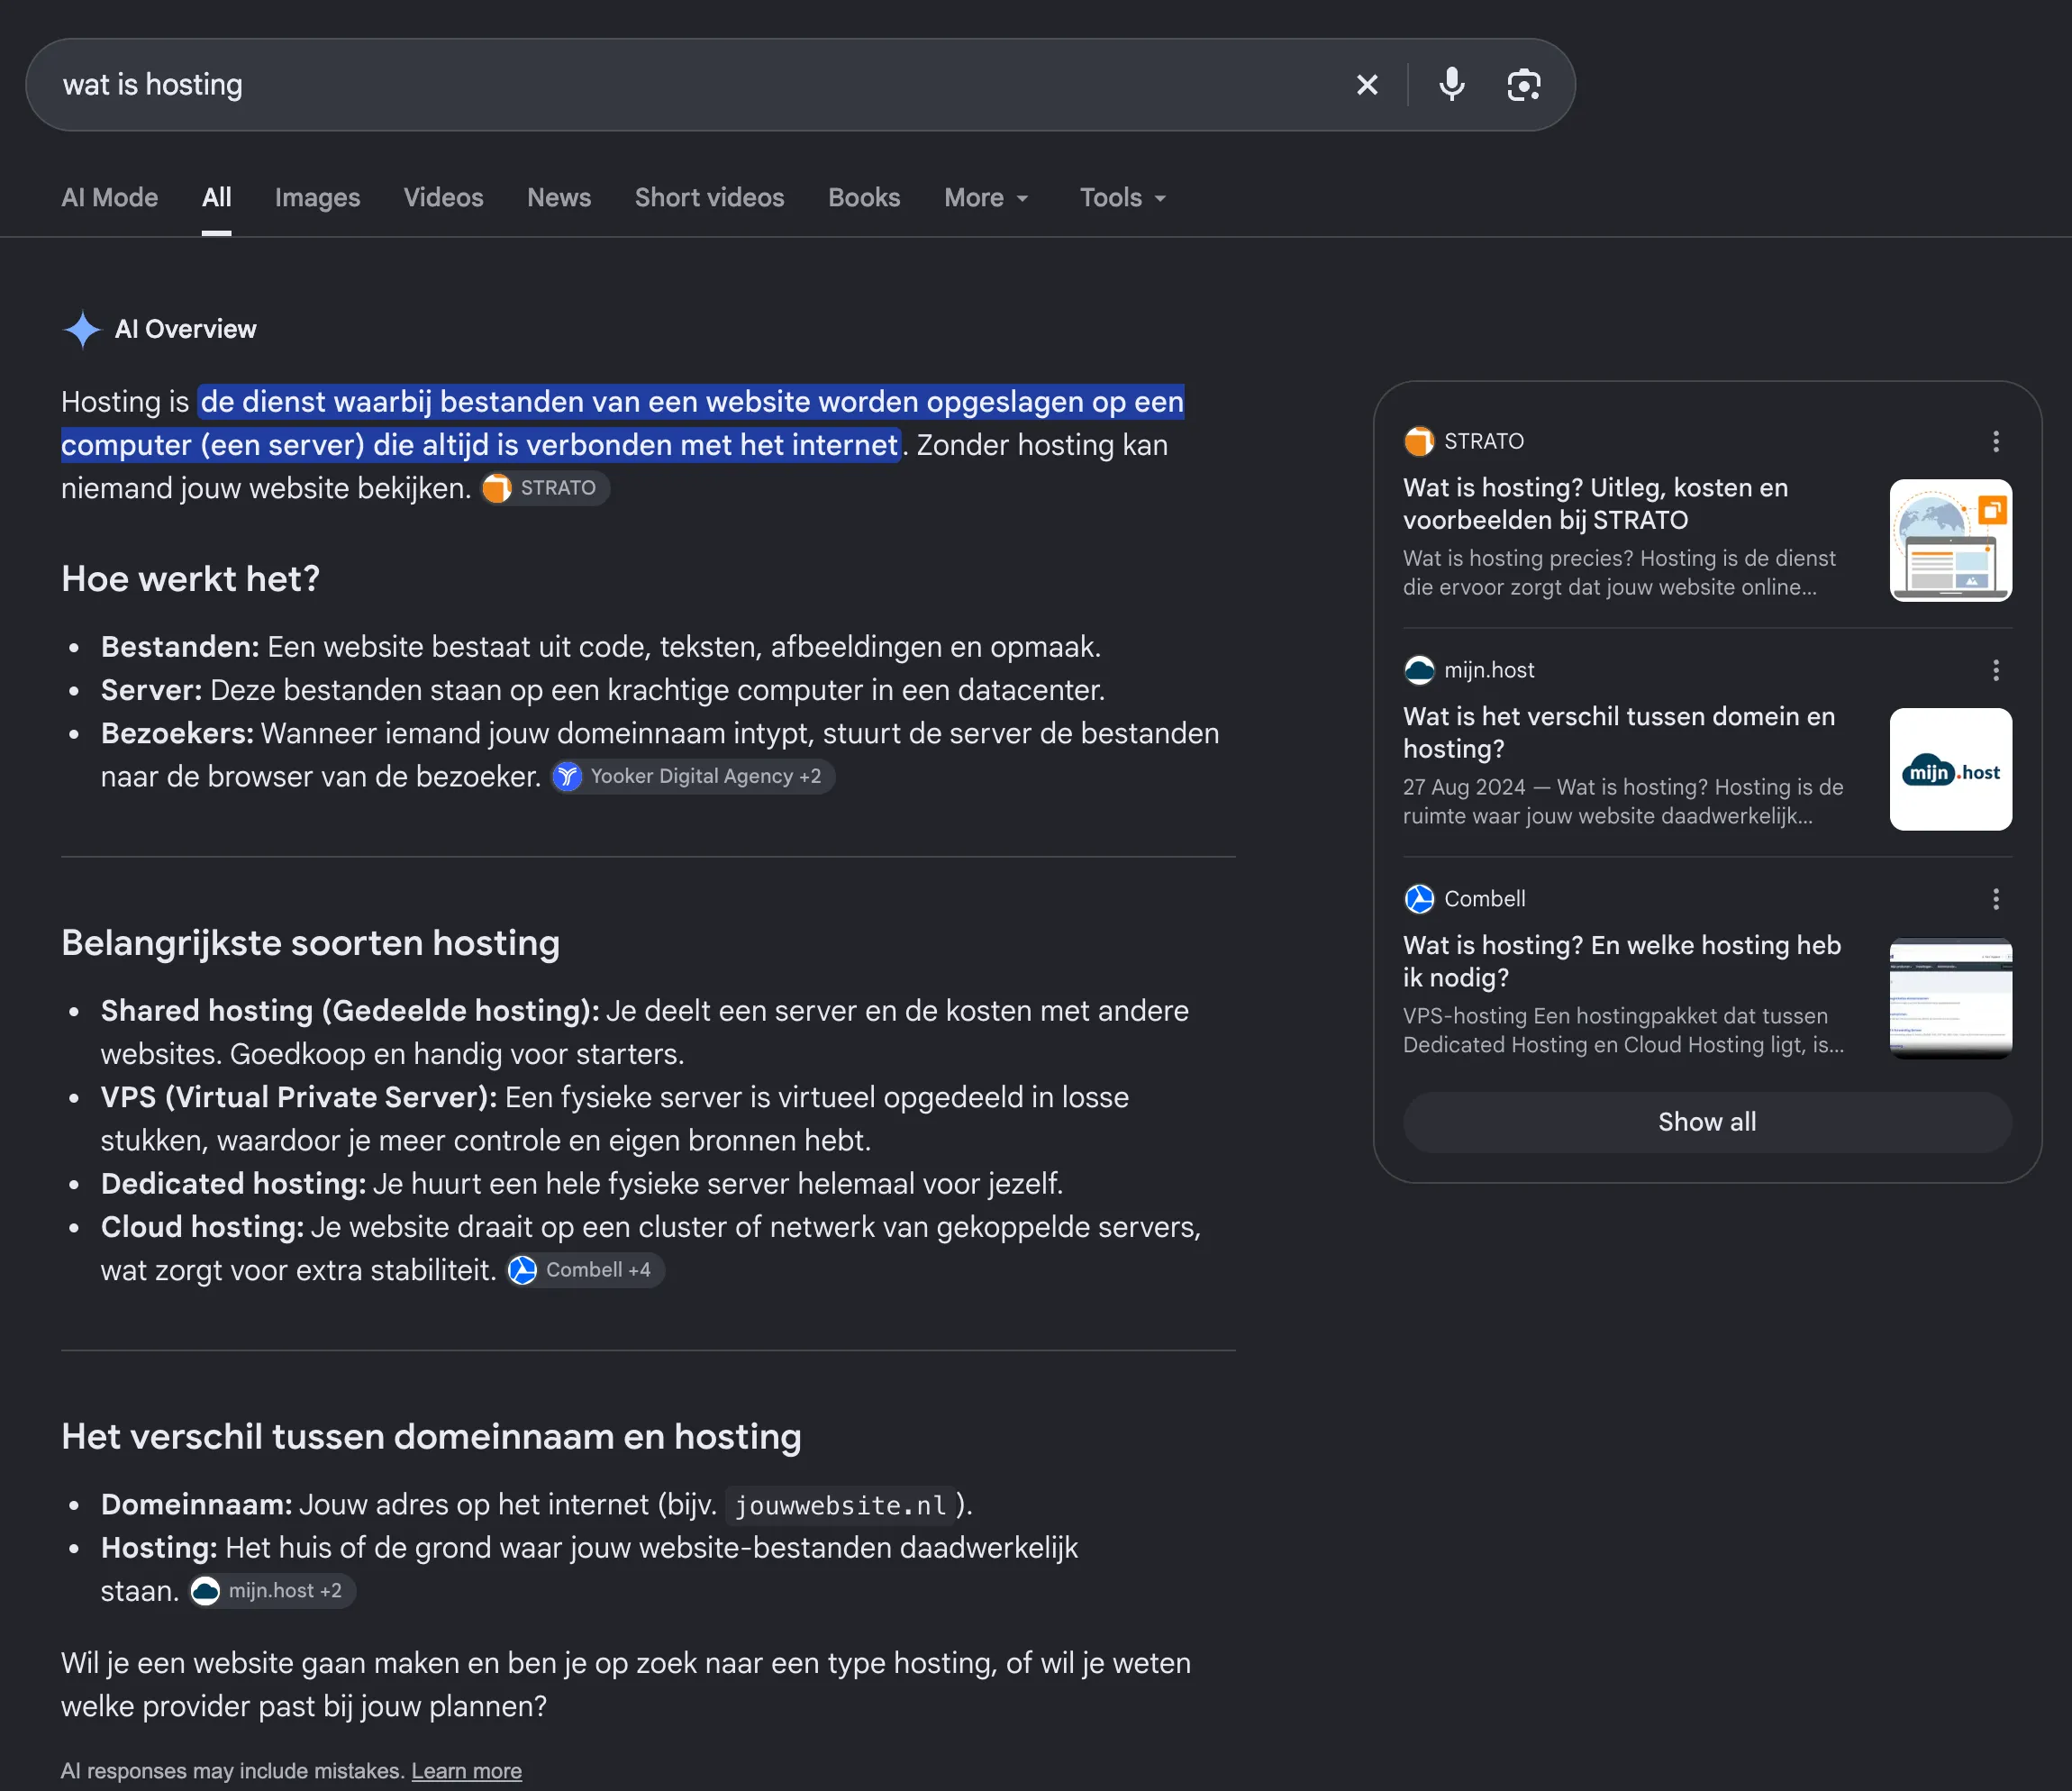Click the AI Overview sparkle icon
Viewport: 2072px width, 1791px height.
pos(82,329)
